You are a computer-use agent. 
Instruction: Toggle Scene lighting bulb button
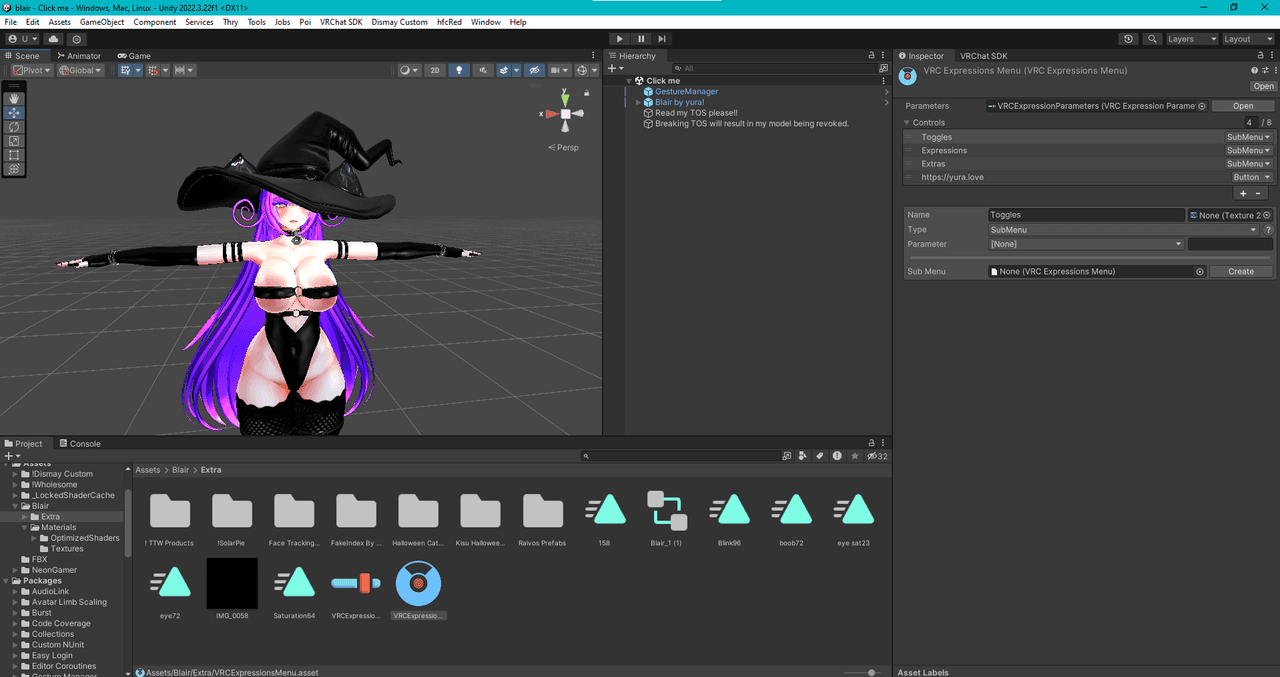coord(459,70)
